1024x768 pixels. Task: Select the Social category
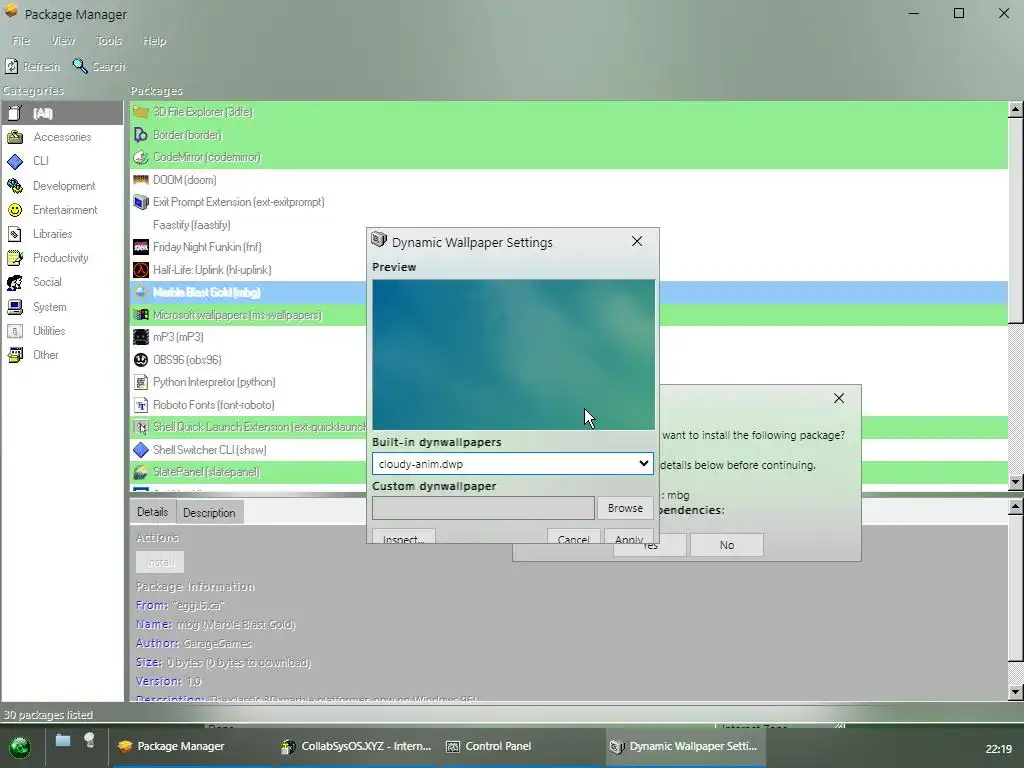coord(61,282)
